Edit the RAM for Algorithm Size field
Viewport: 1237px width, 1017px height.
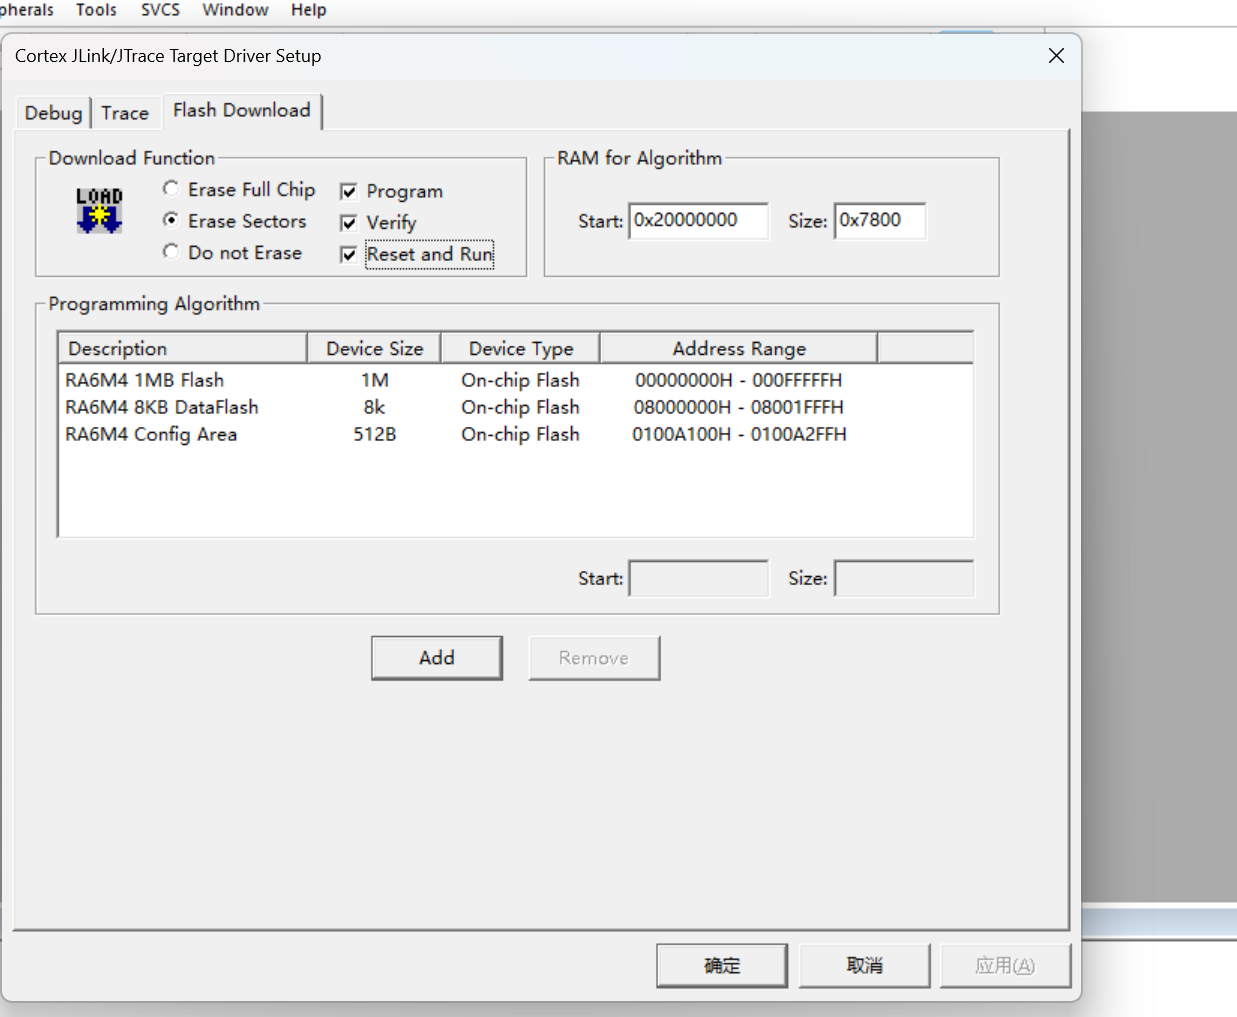click(880, 221)
